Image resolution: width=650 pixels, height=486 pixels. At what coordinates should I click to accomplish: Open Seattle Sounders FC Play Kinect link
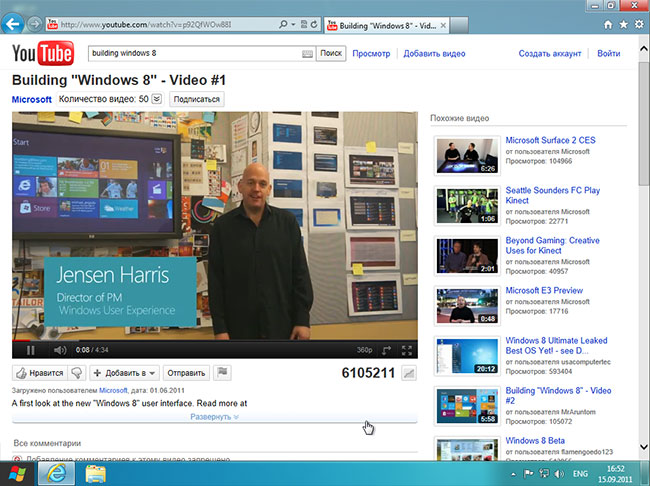click(552, 195)
